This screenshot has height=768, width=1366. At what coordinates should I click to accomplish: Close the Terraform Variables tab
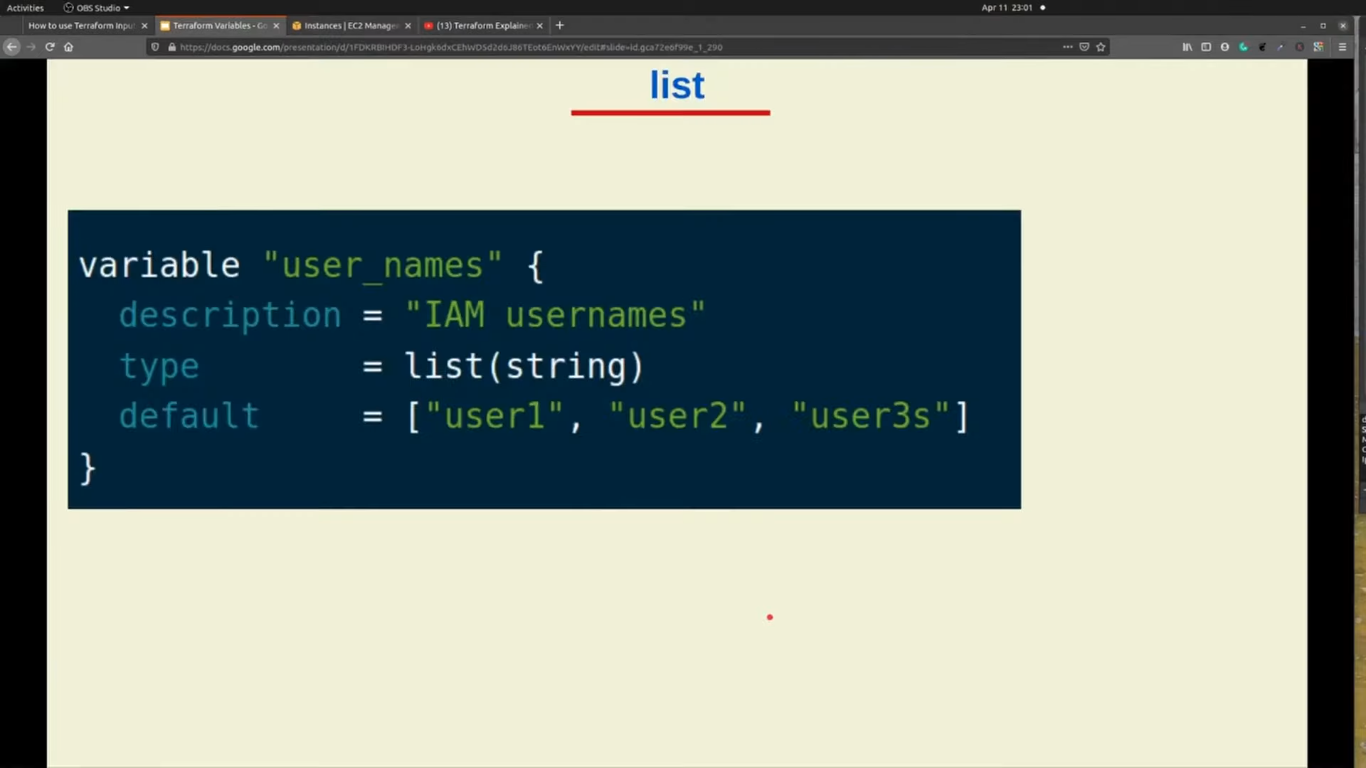click(276, 26)
